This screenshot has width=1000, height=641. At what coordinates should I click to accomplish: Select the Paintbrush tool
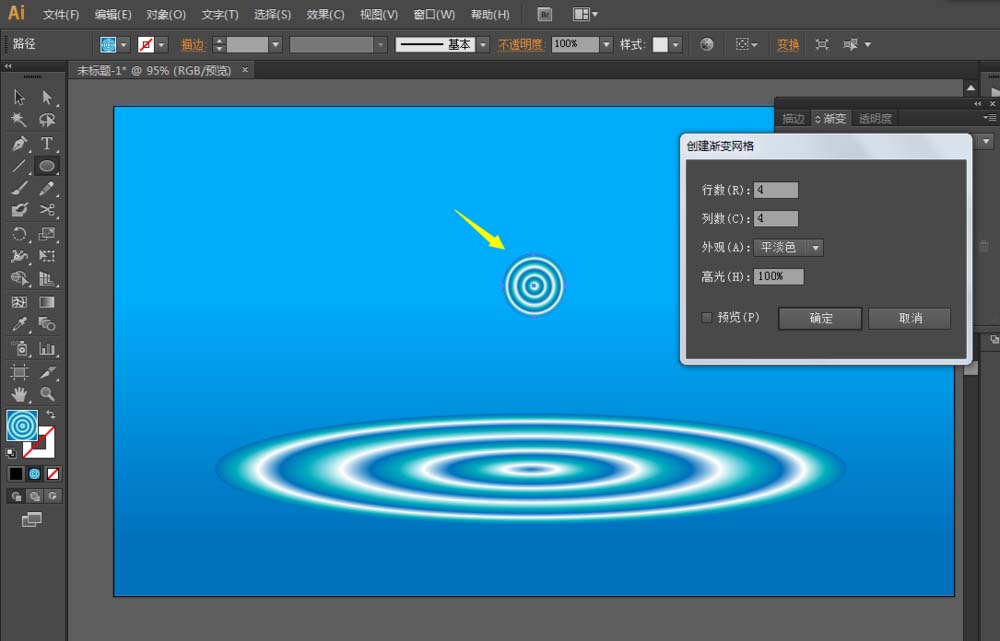(x=19, y=188)
